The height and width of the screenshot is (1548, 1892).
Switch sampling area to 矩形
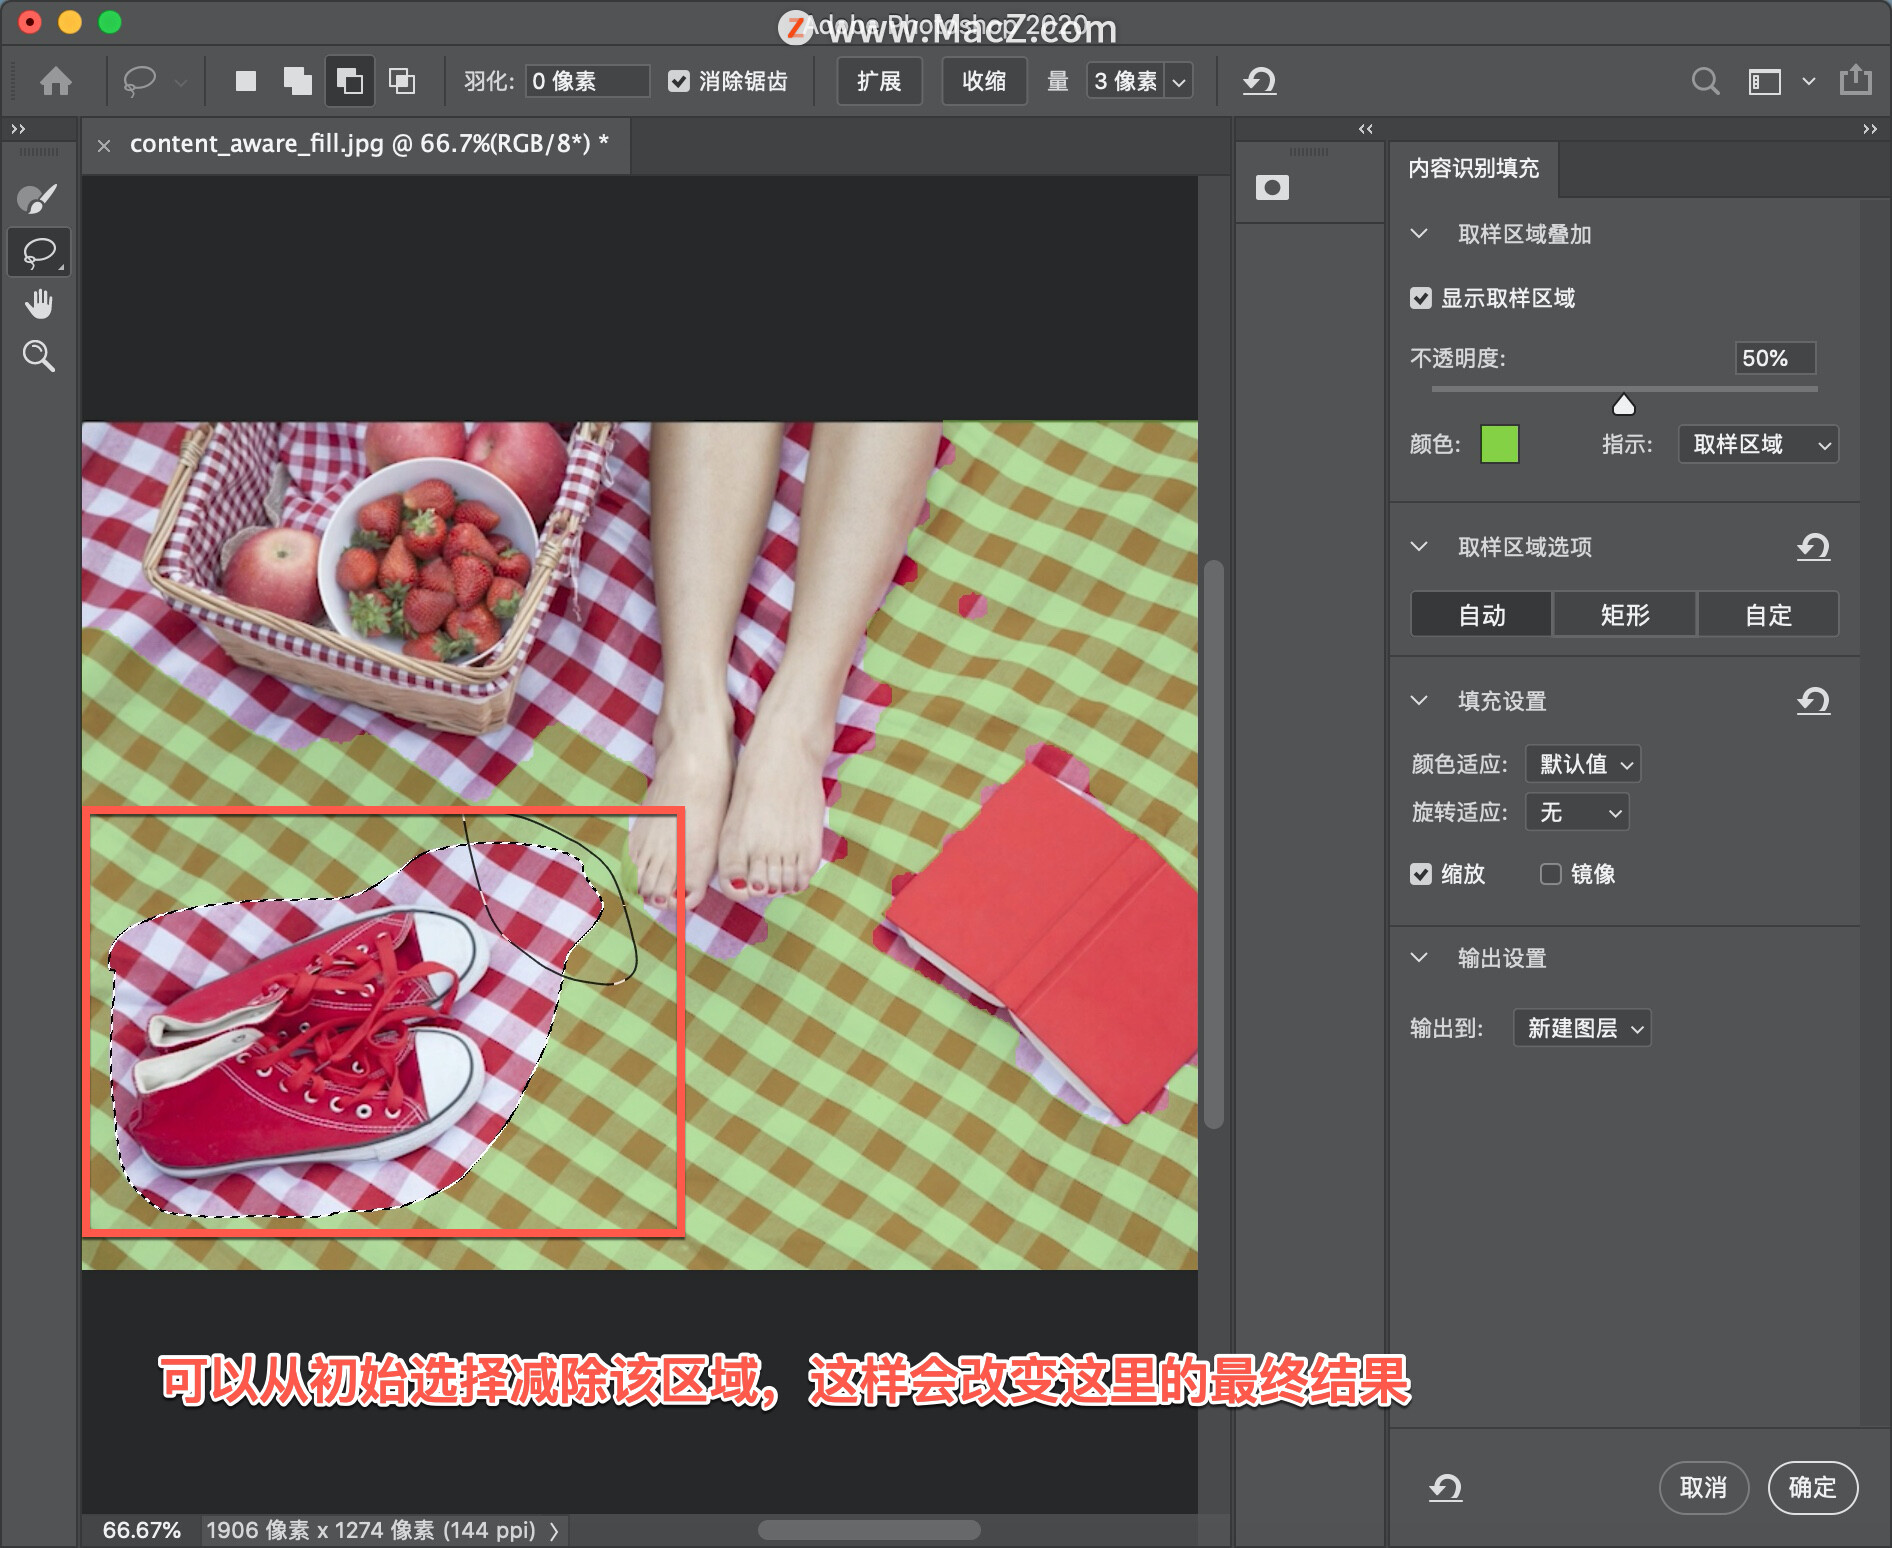pyautogui.click(x=1624, y=614)
